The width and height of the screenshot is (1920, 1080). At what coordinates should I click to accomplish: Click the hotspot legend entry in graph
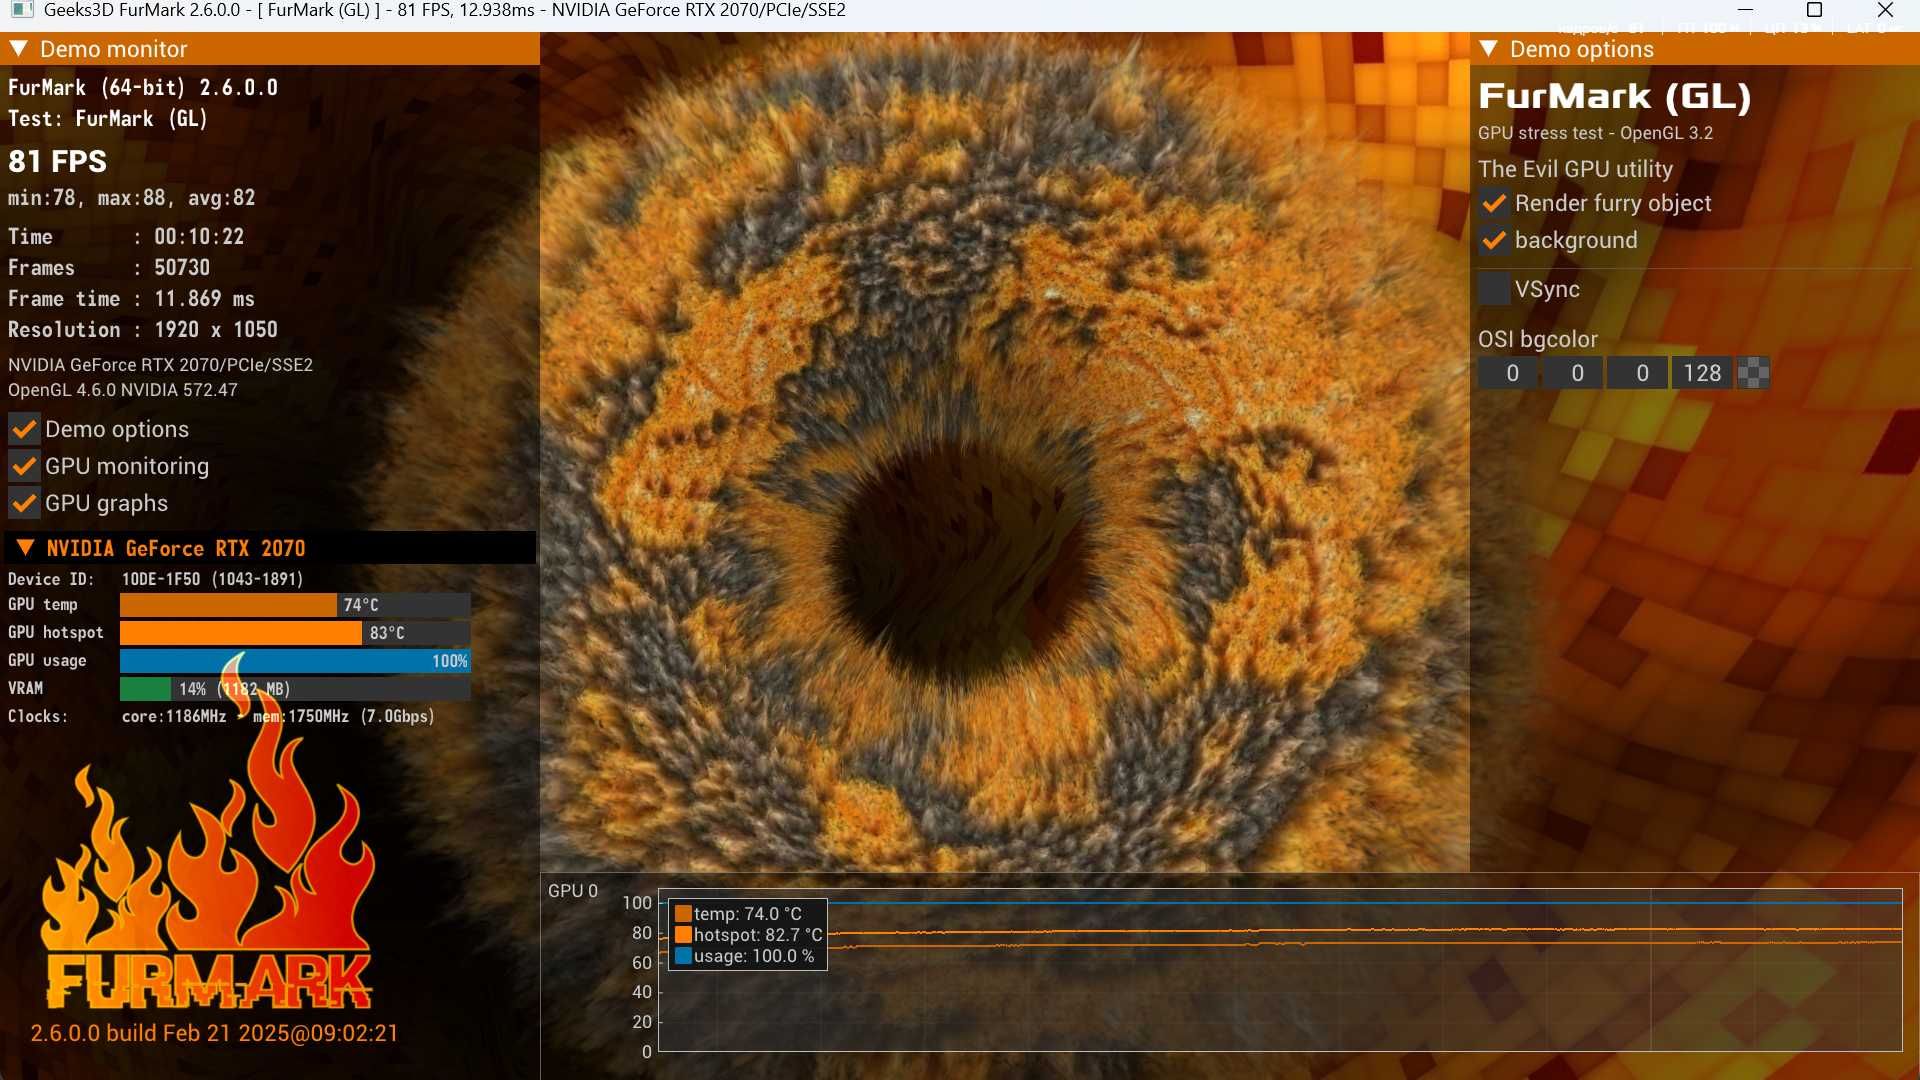(x=748, y=935)
